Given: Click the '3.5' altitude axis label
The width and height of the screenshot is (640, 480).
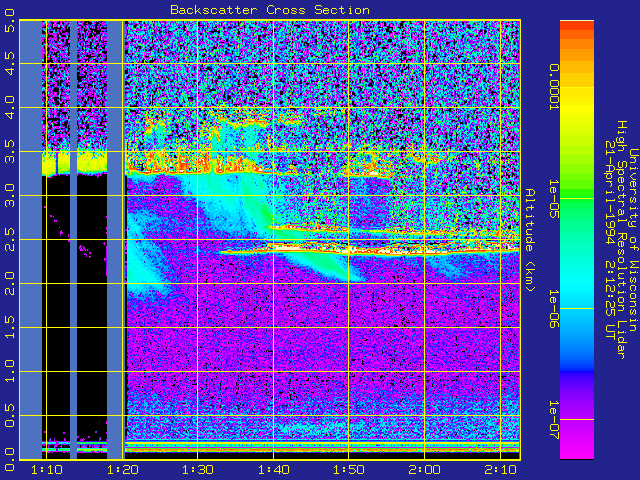Looking at the screenshot, I should 9,151.
